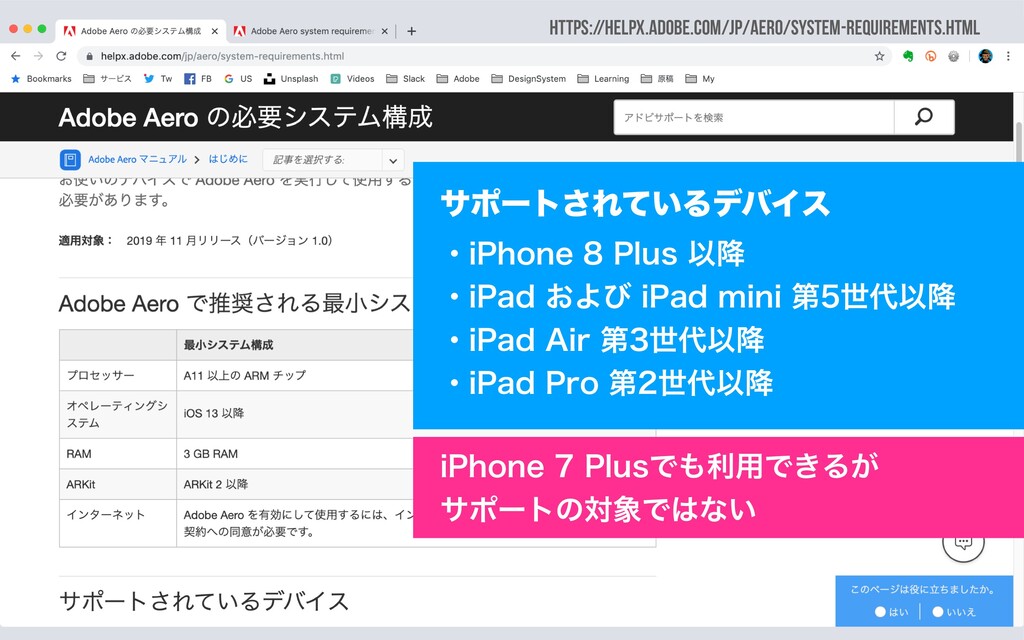Image resolution: width=1024 pixels, height=640 pixels.
Task: Click the 3 GB RAM cell
Action: click(x=210, y=454)
